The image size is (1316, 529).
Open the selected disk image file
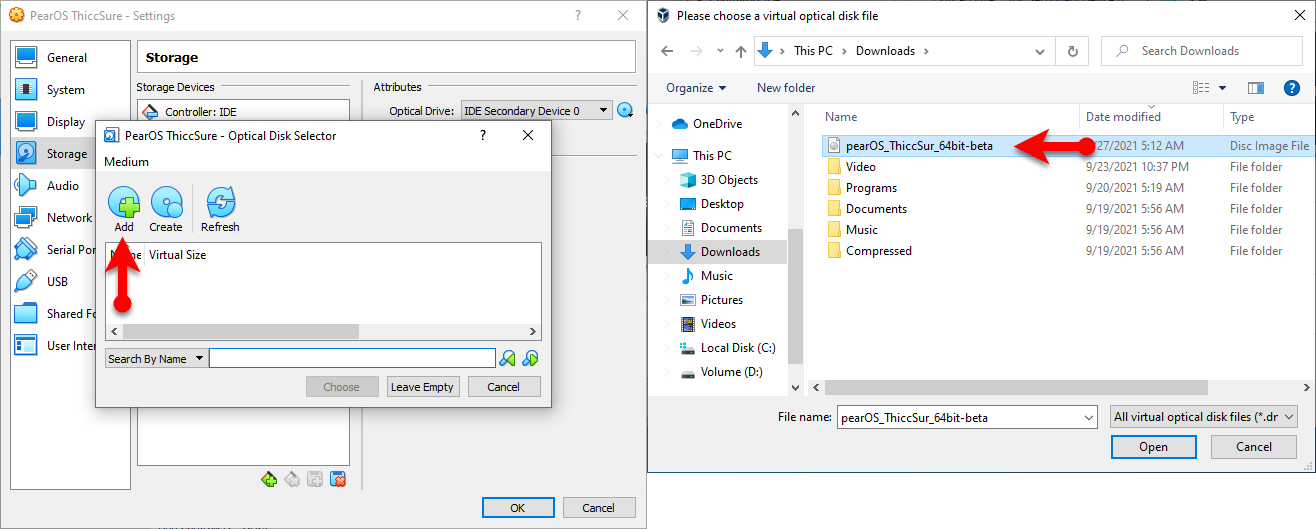[1153, 447]
